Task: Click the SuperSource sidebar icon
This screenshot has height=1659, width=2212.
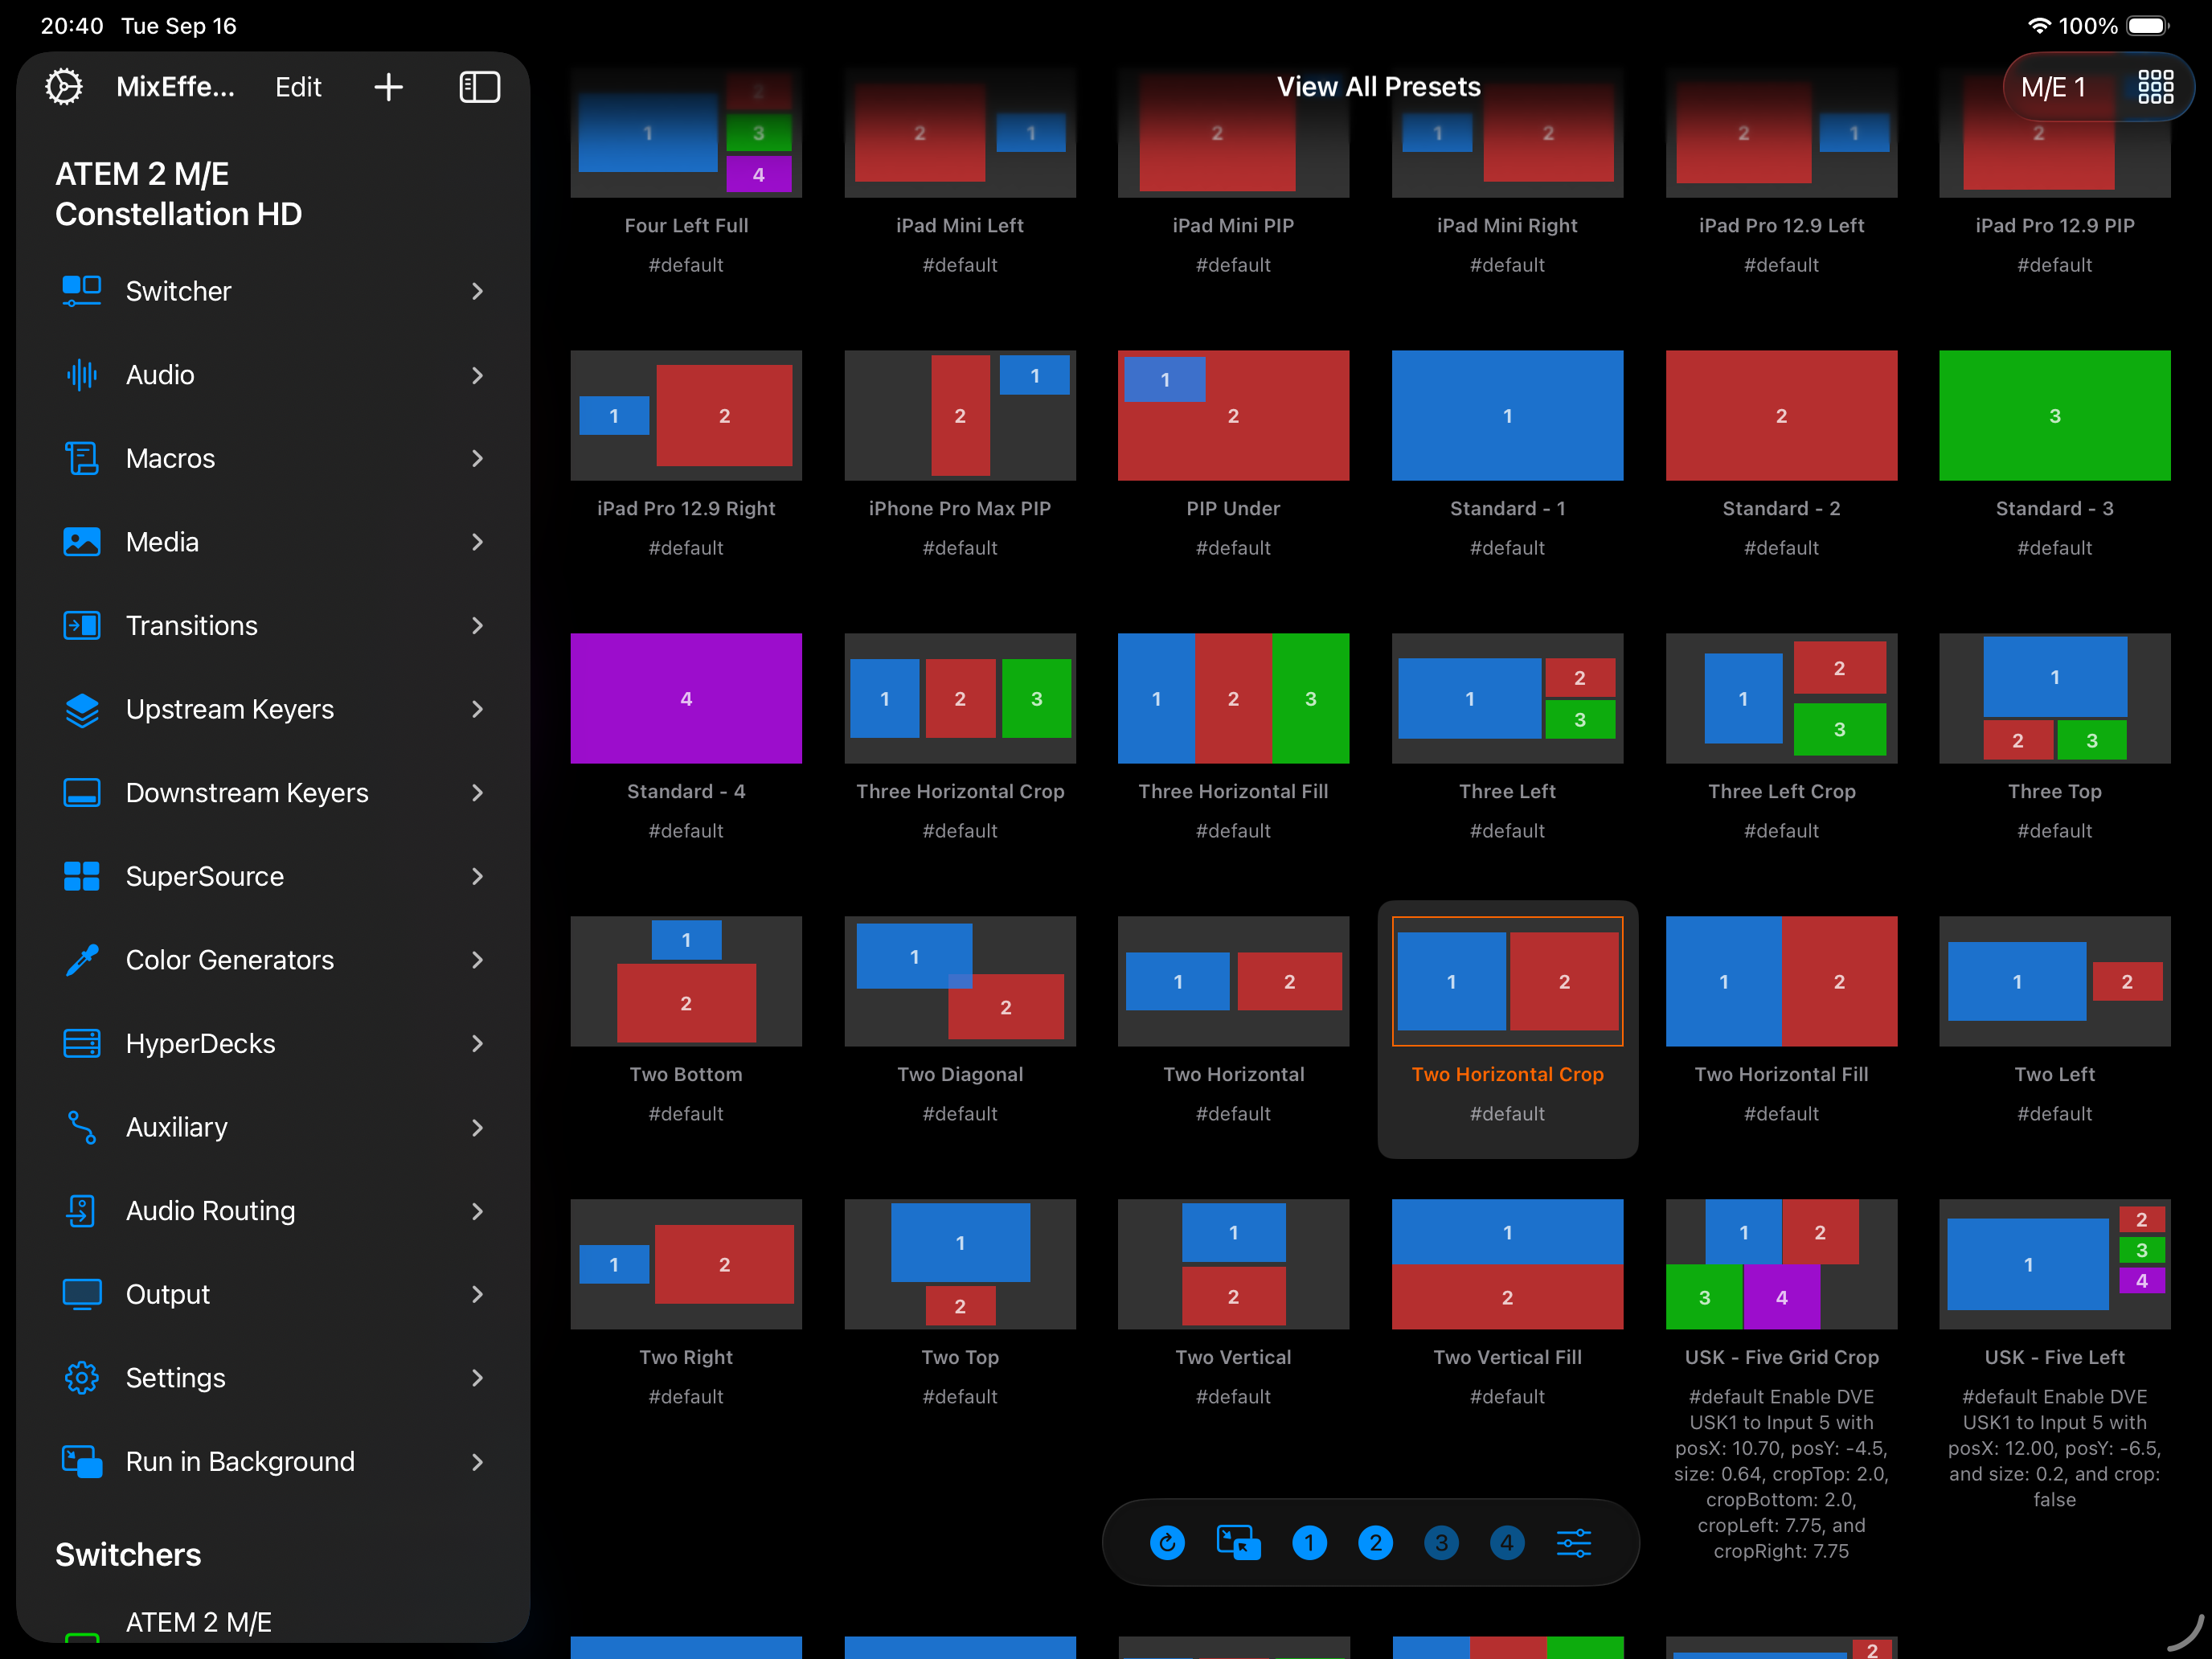Action: [x=81, y=876]
